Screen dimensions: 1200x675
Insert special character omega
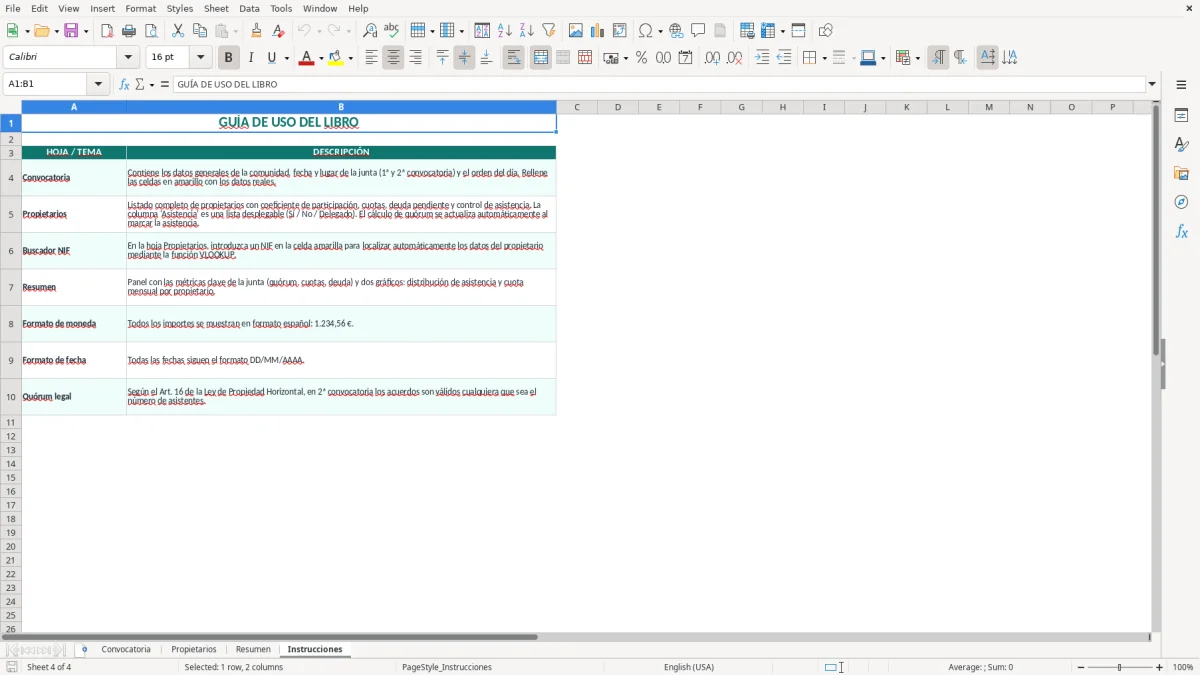pos(646,31)
